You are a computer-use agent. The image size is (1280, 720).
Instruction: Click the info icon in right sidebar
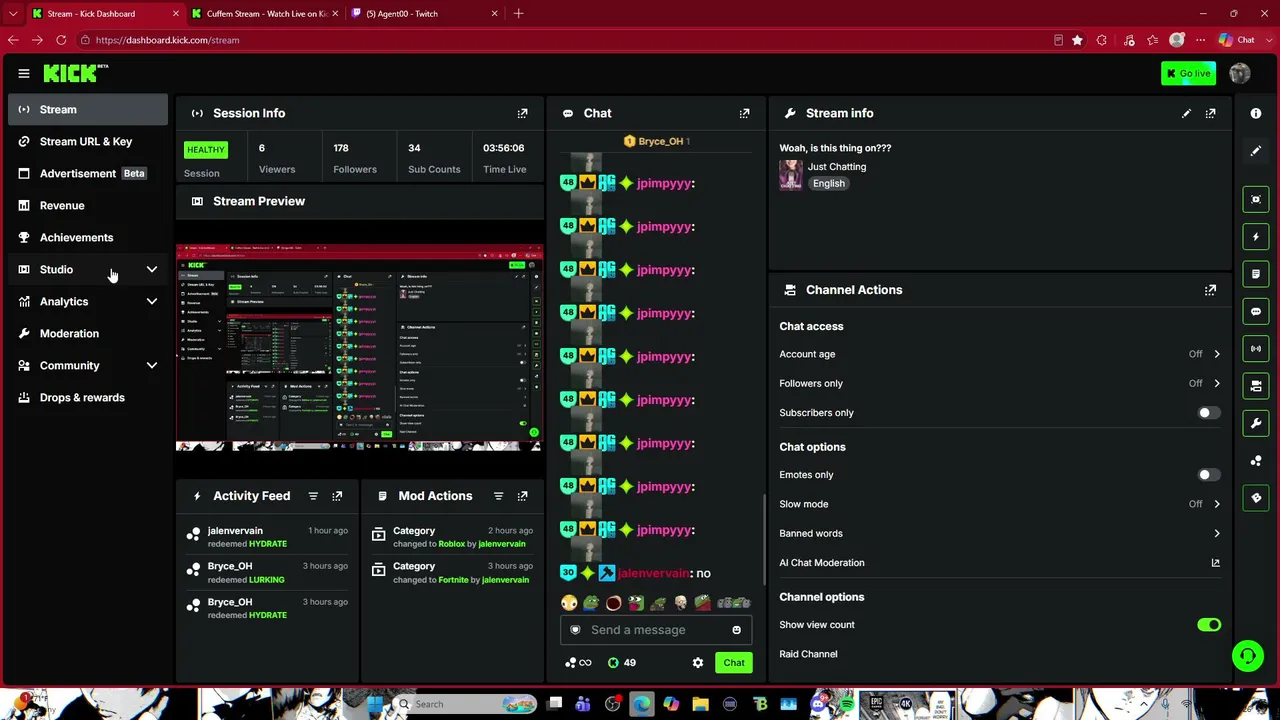click(x=1256, y=113)
